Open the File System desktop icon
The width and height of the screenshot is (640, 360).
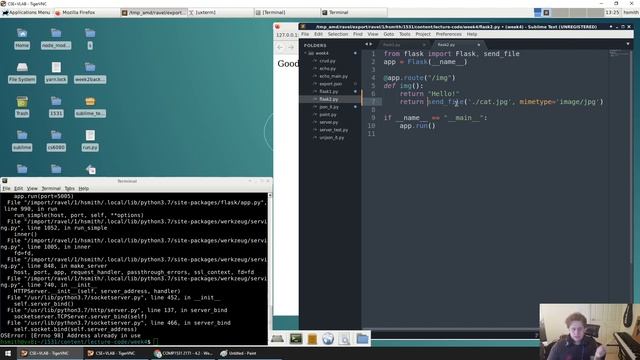tap(22, 73)
